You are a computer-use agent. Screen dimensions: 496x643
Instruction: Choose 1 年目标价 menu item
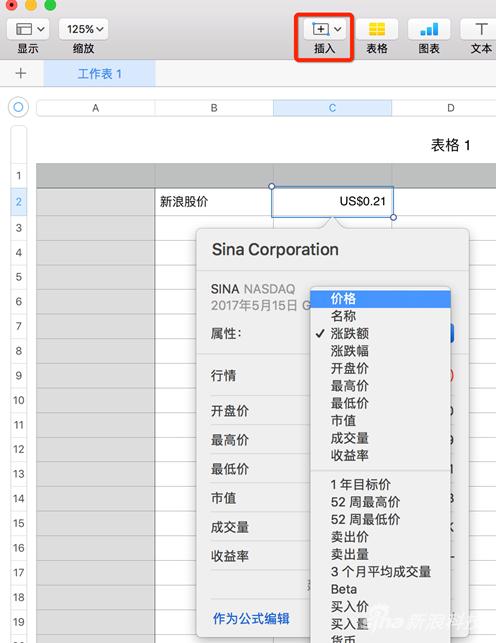click(x=380, y=485)
